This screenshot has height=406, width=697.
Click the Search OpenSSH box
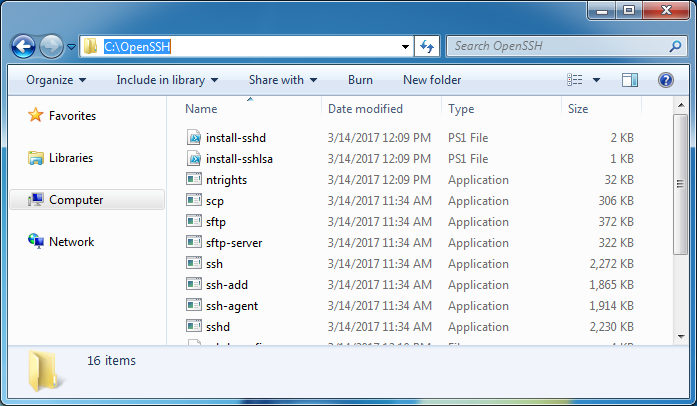point(566,46)
